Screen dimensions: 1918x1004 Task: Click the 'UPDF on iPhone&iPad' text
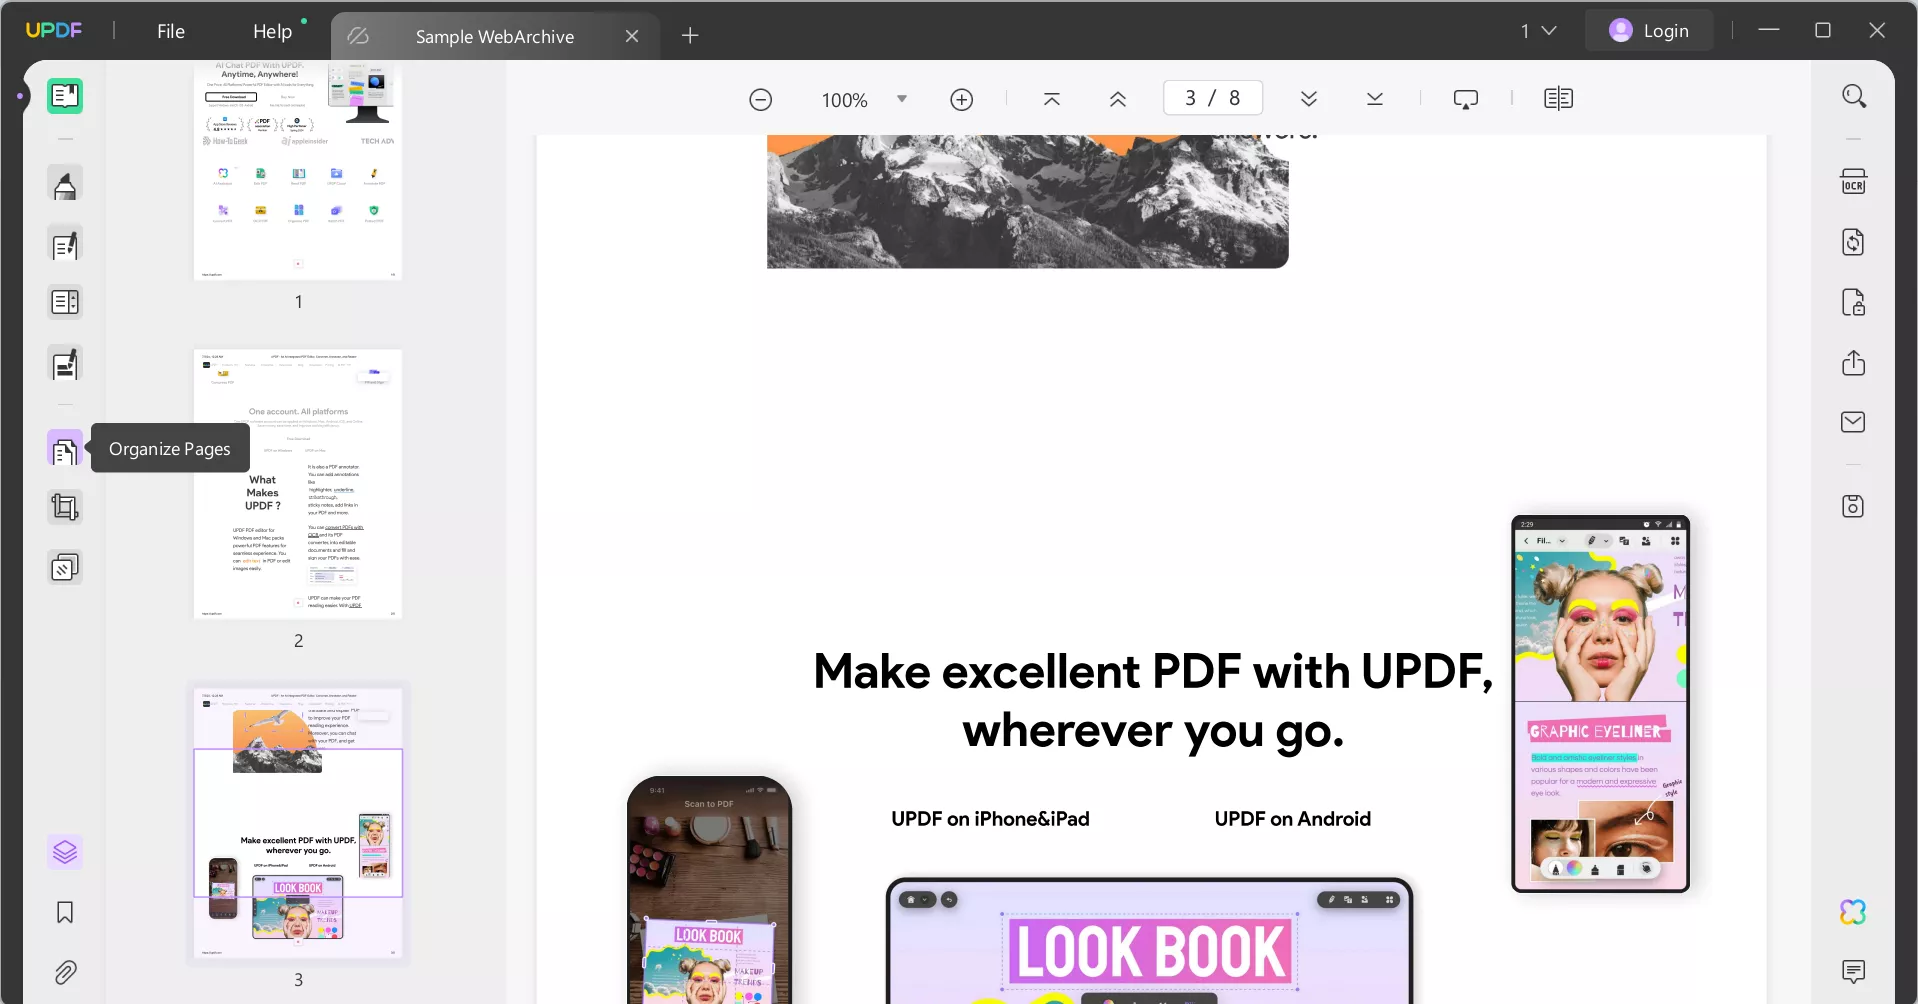[x=990, y=819]
